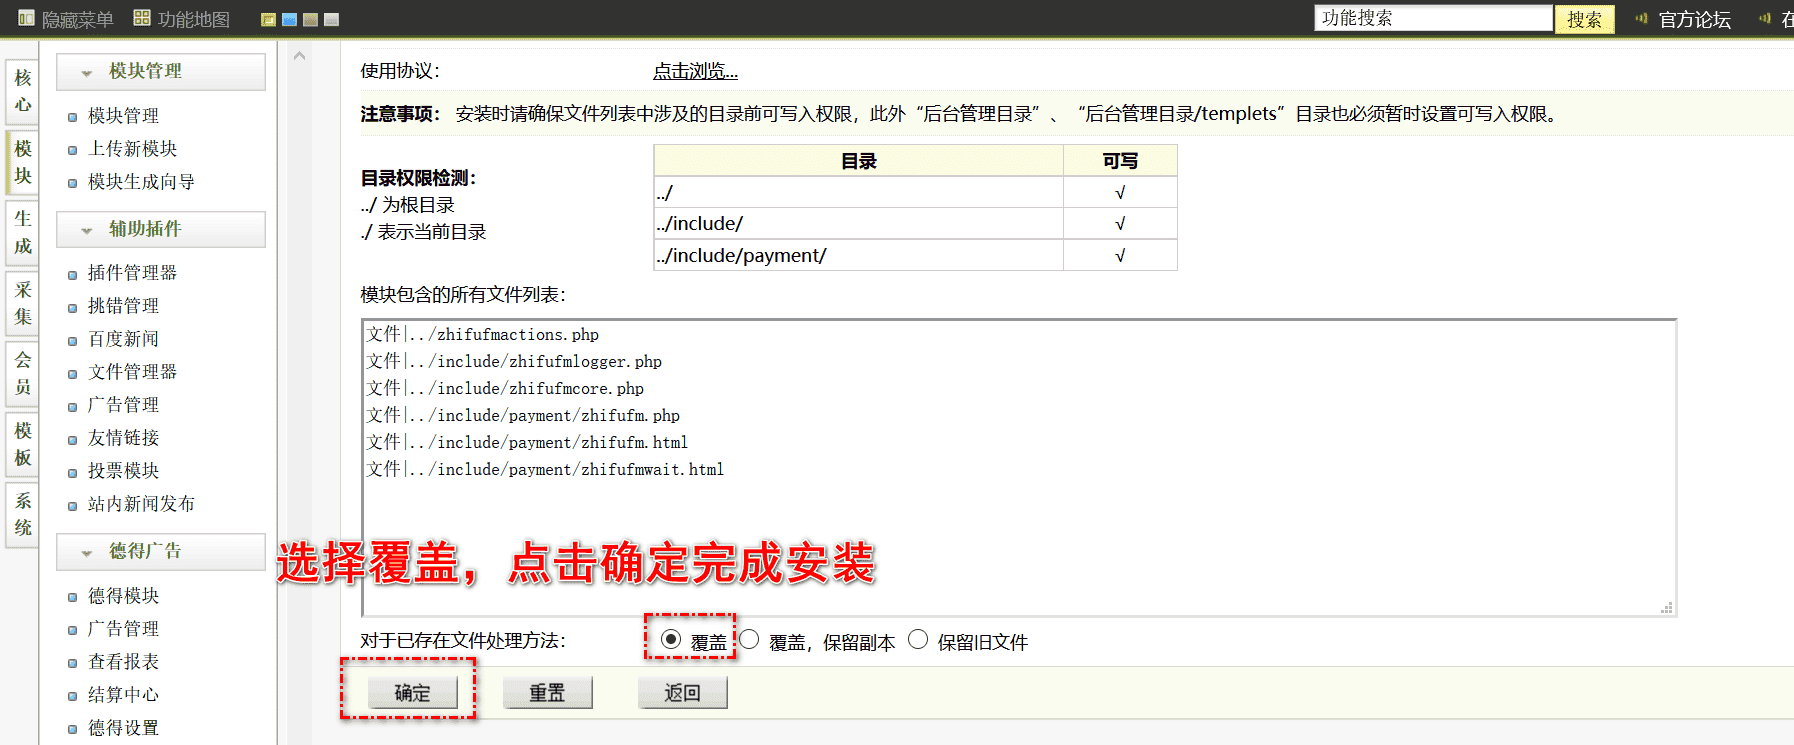Open the 点击浏览... agreement link
The height and width of the screenshot is (745, 1794).
(695, 71)
